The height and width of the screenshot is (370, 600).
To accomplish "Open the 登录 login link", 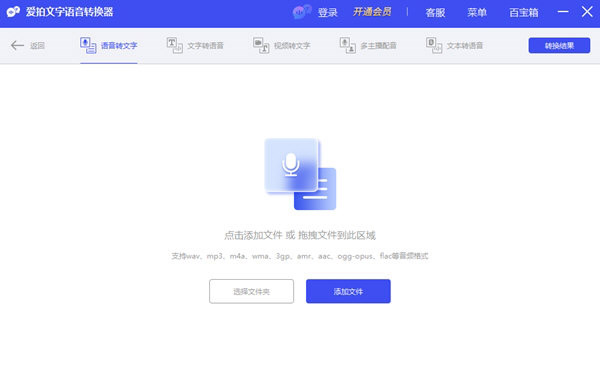I will point(328,12).
